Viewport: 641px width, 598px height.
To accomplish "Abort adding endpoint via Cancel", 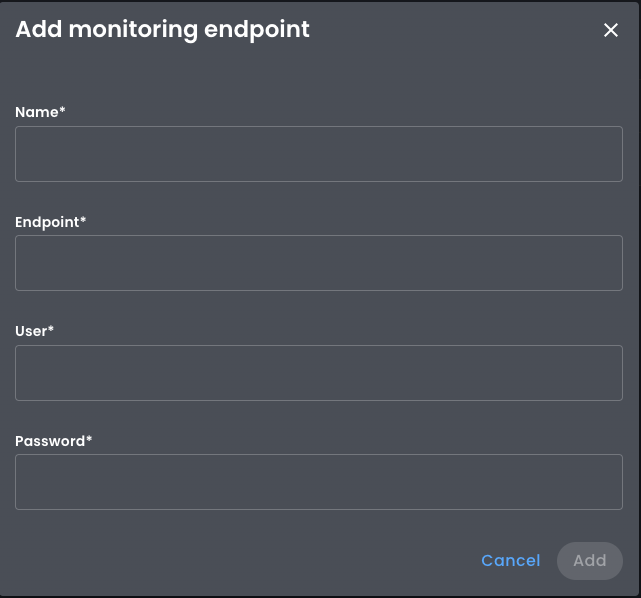I will click(510, 561).
